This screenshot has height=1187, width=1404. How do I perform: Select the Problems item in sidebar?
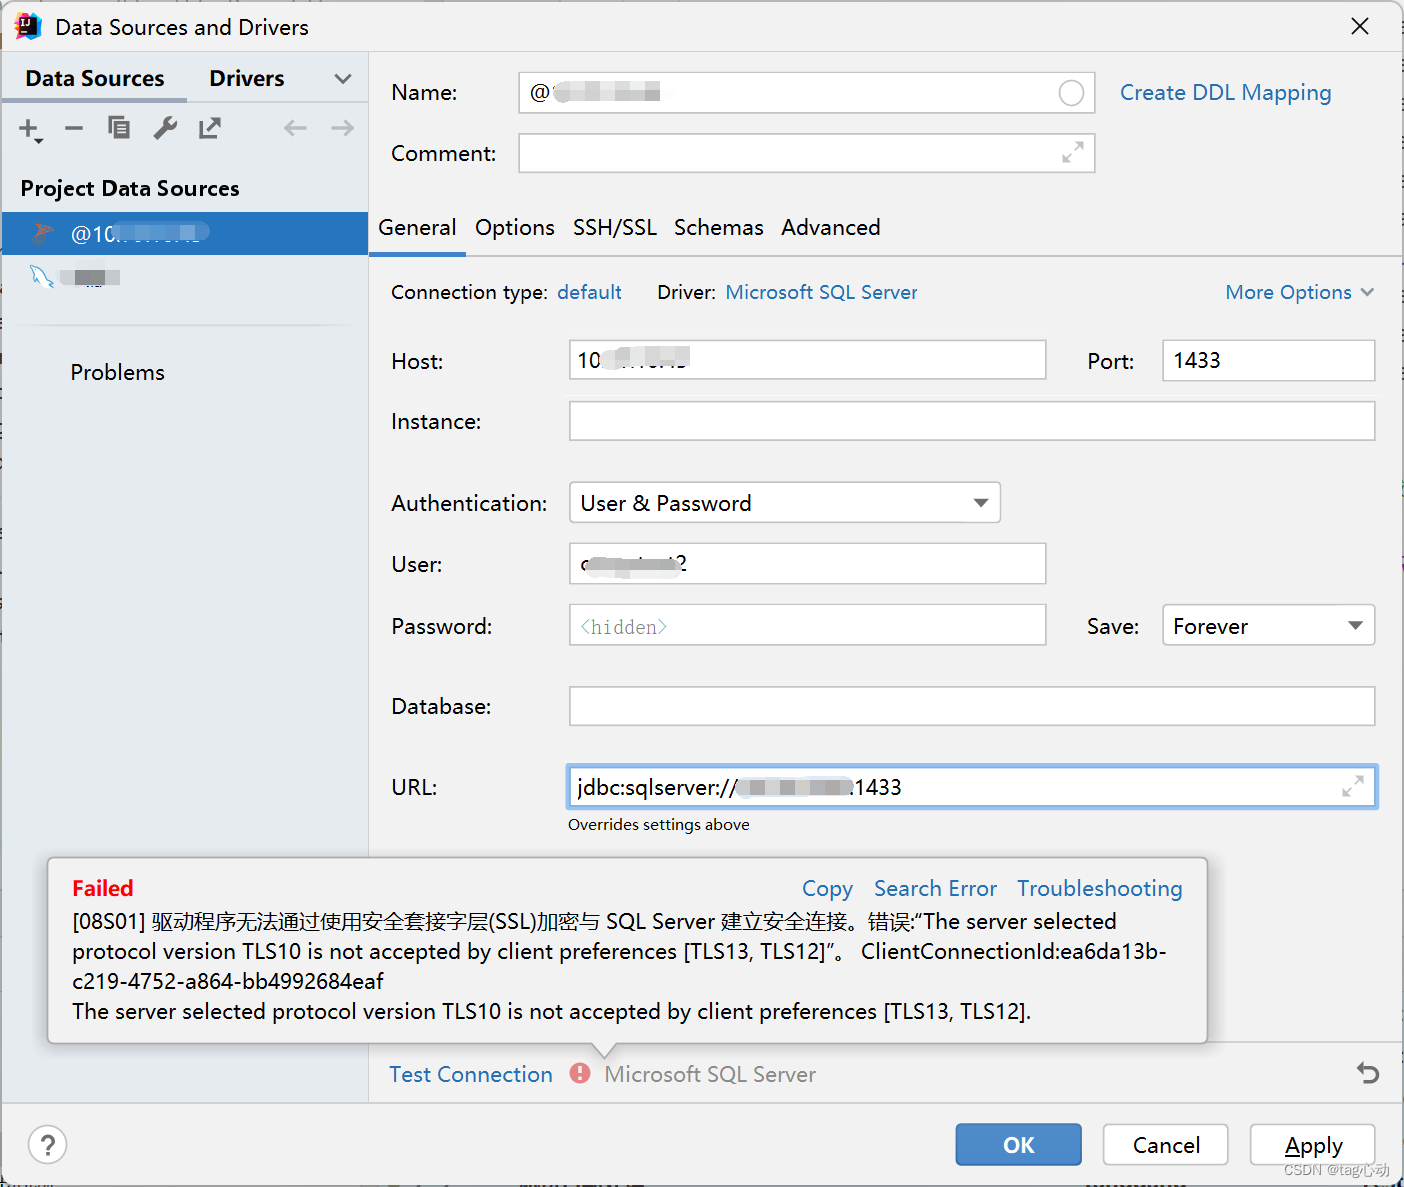(x=117, y=372)
